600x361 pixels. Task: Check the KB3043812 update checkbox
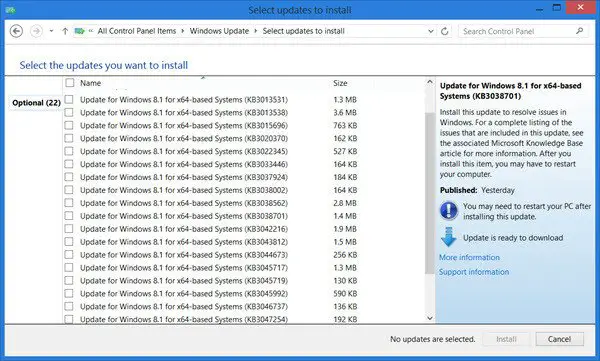click(x=69, y=242)
